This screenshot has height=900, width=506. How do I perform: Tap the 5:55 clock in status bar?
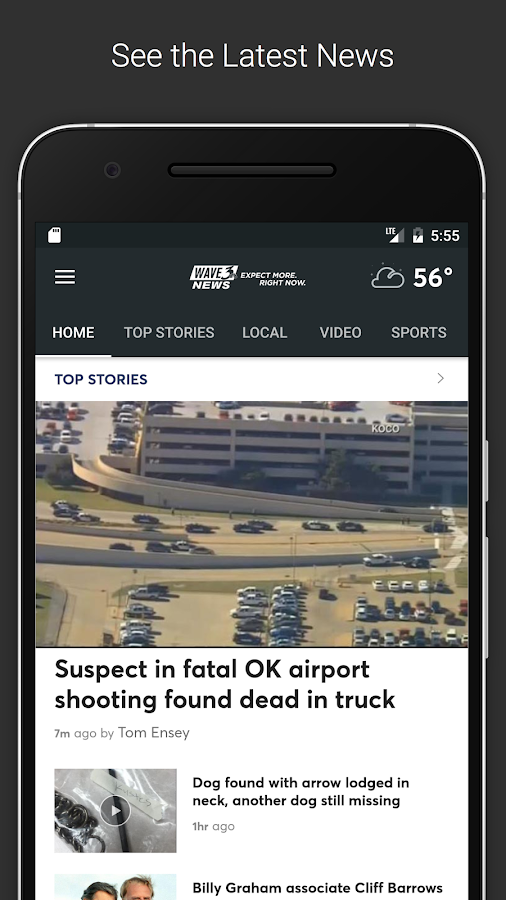click(445, 236)
